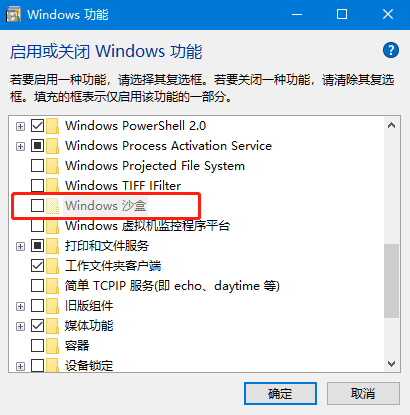Click the folder icon next to 媒体功能
Screen dimensions: 410x415
[52, 326]
